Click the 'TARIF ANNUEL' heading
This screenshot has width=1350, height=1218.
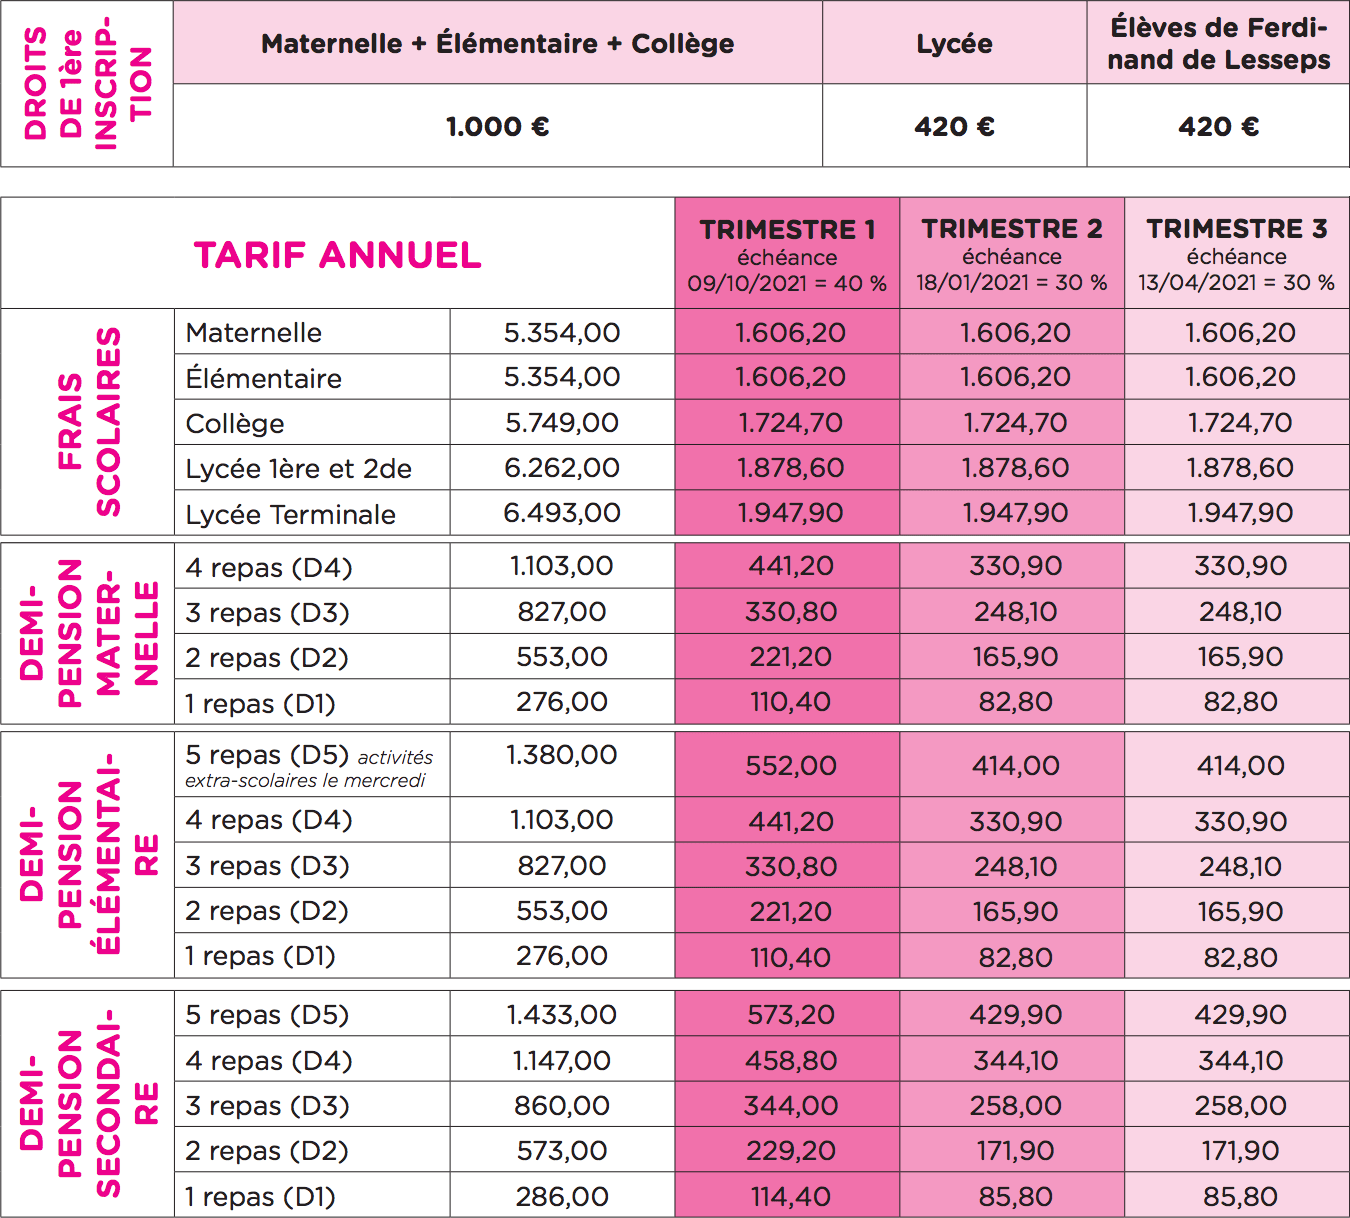(337, 255)
